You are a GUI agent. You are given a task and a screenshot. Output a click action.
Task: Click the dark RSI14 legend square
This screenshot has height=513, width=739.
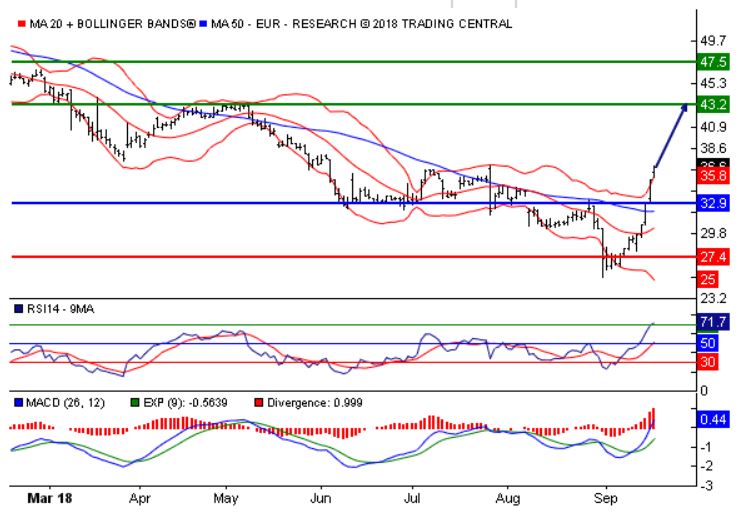pos(19,309)
